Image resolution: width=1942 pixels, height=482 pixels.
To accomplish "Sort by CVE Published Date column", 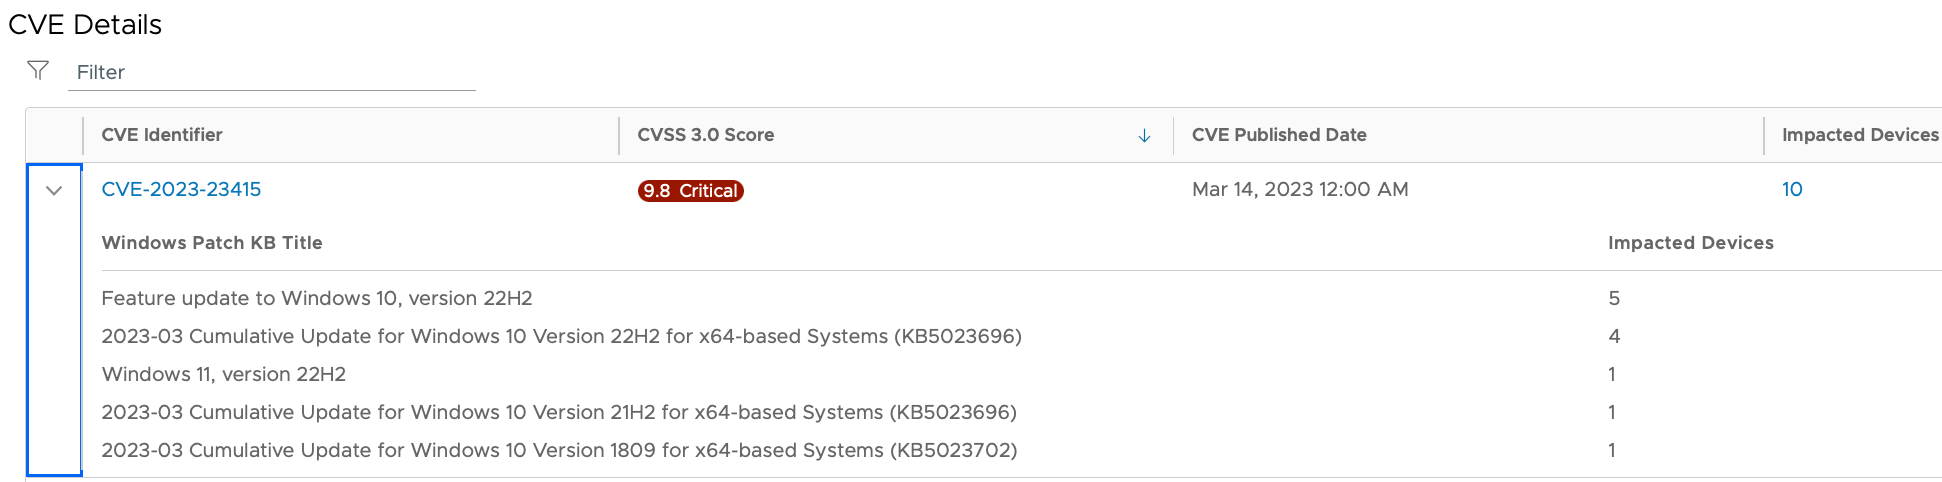I will 1278,135.
